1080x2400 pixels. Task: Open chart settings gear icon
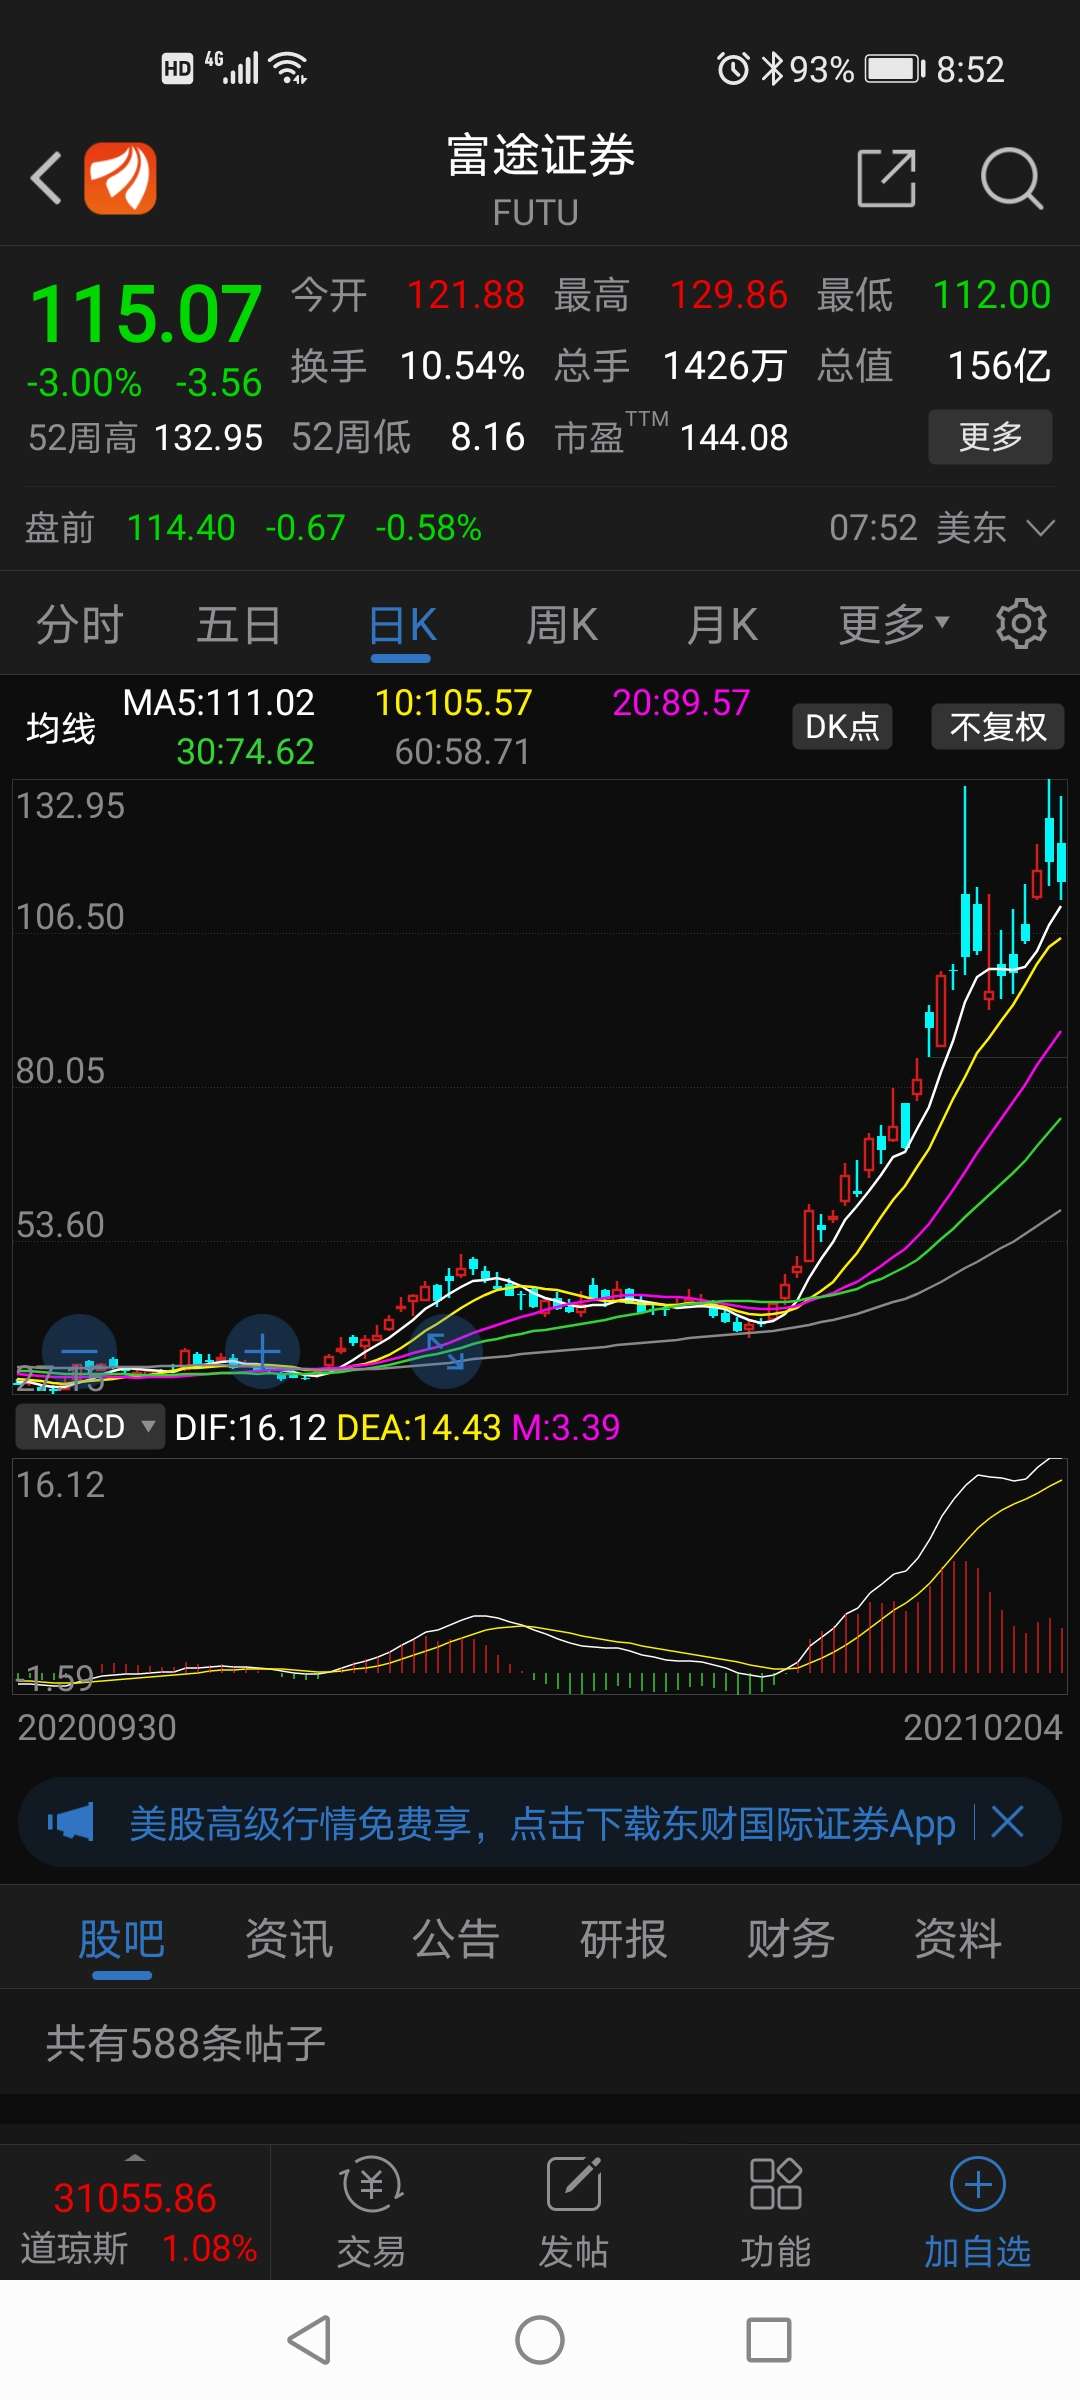1021,624
